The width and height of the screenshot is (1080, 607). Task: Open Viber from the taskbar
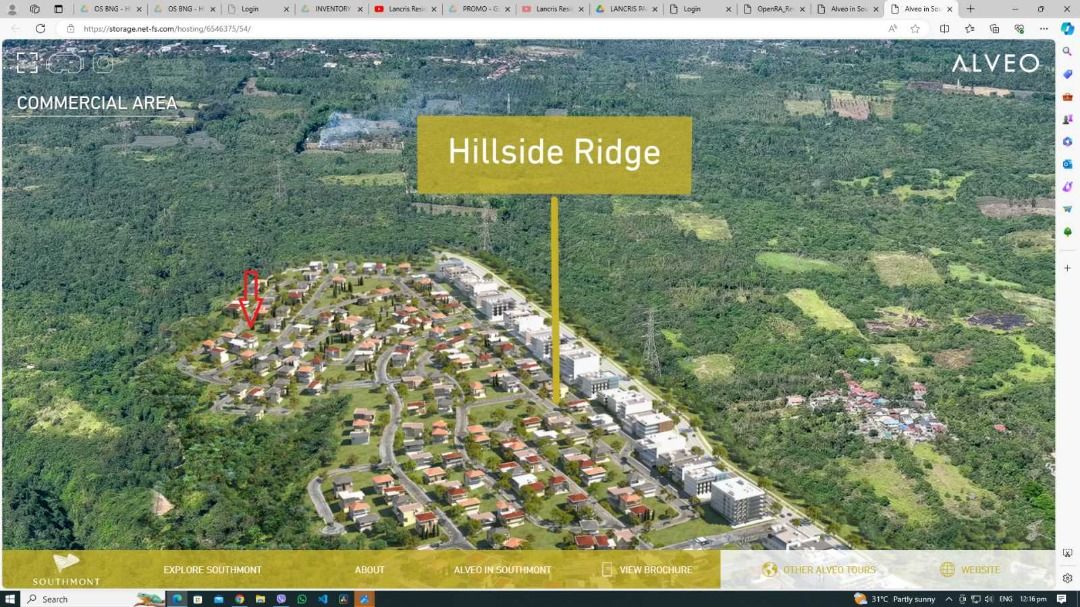point(281,599)
